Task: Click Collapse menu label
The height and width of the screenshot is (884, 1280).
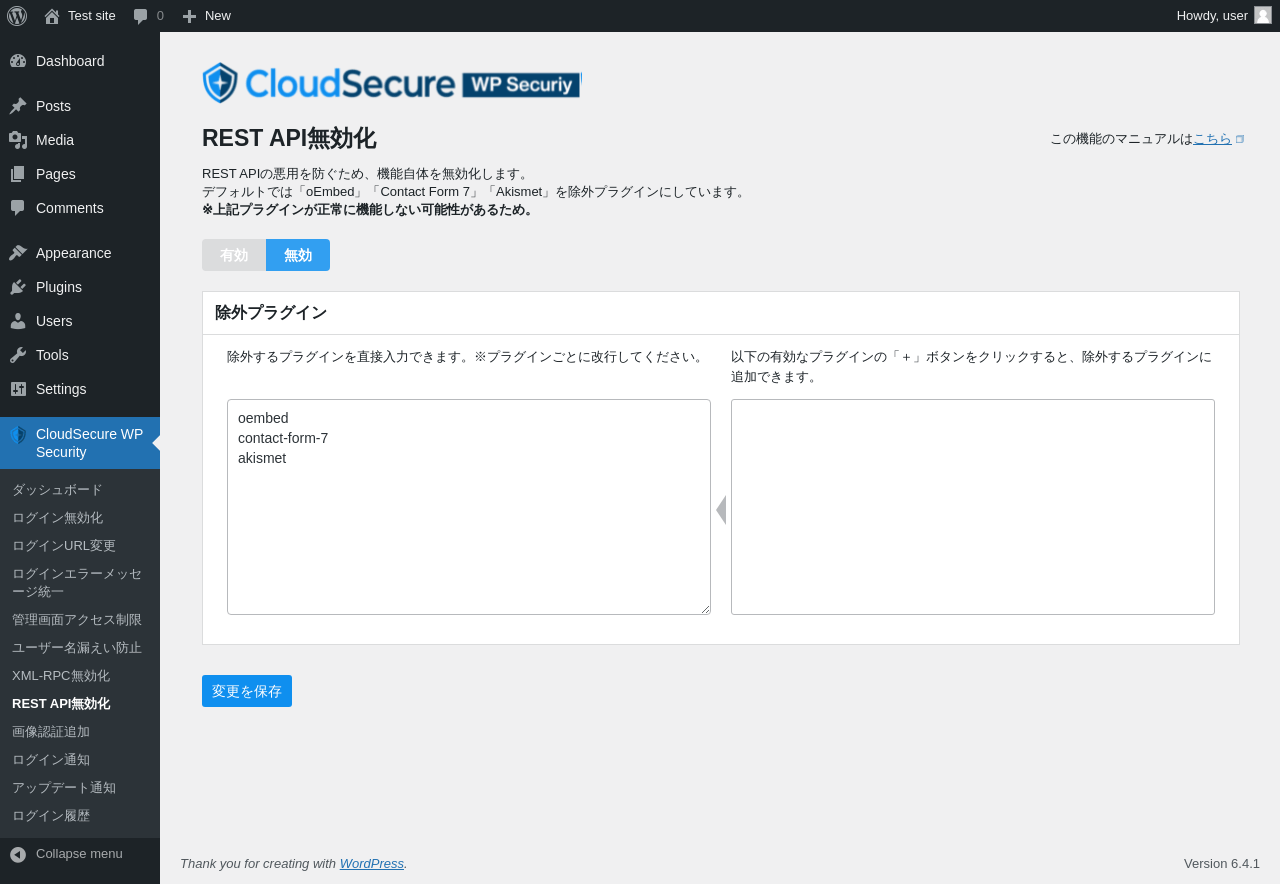Action: (79, 854)
